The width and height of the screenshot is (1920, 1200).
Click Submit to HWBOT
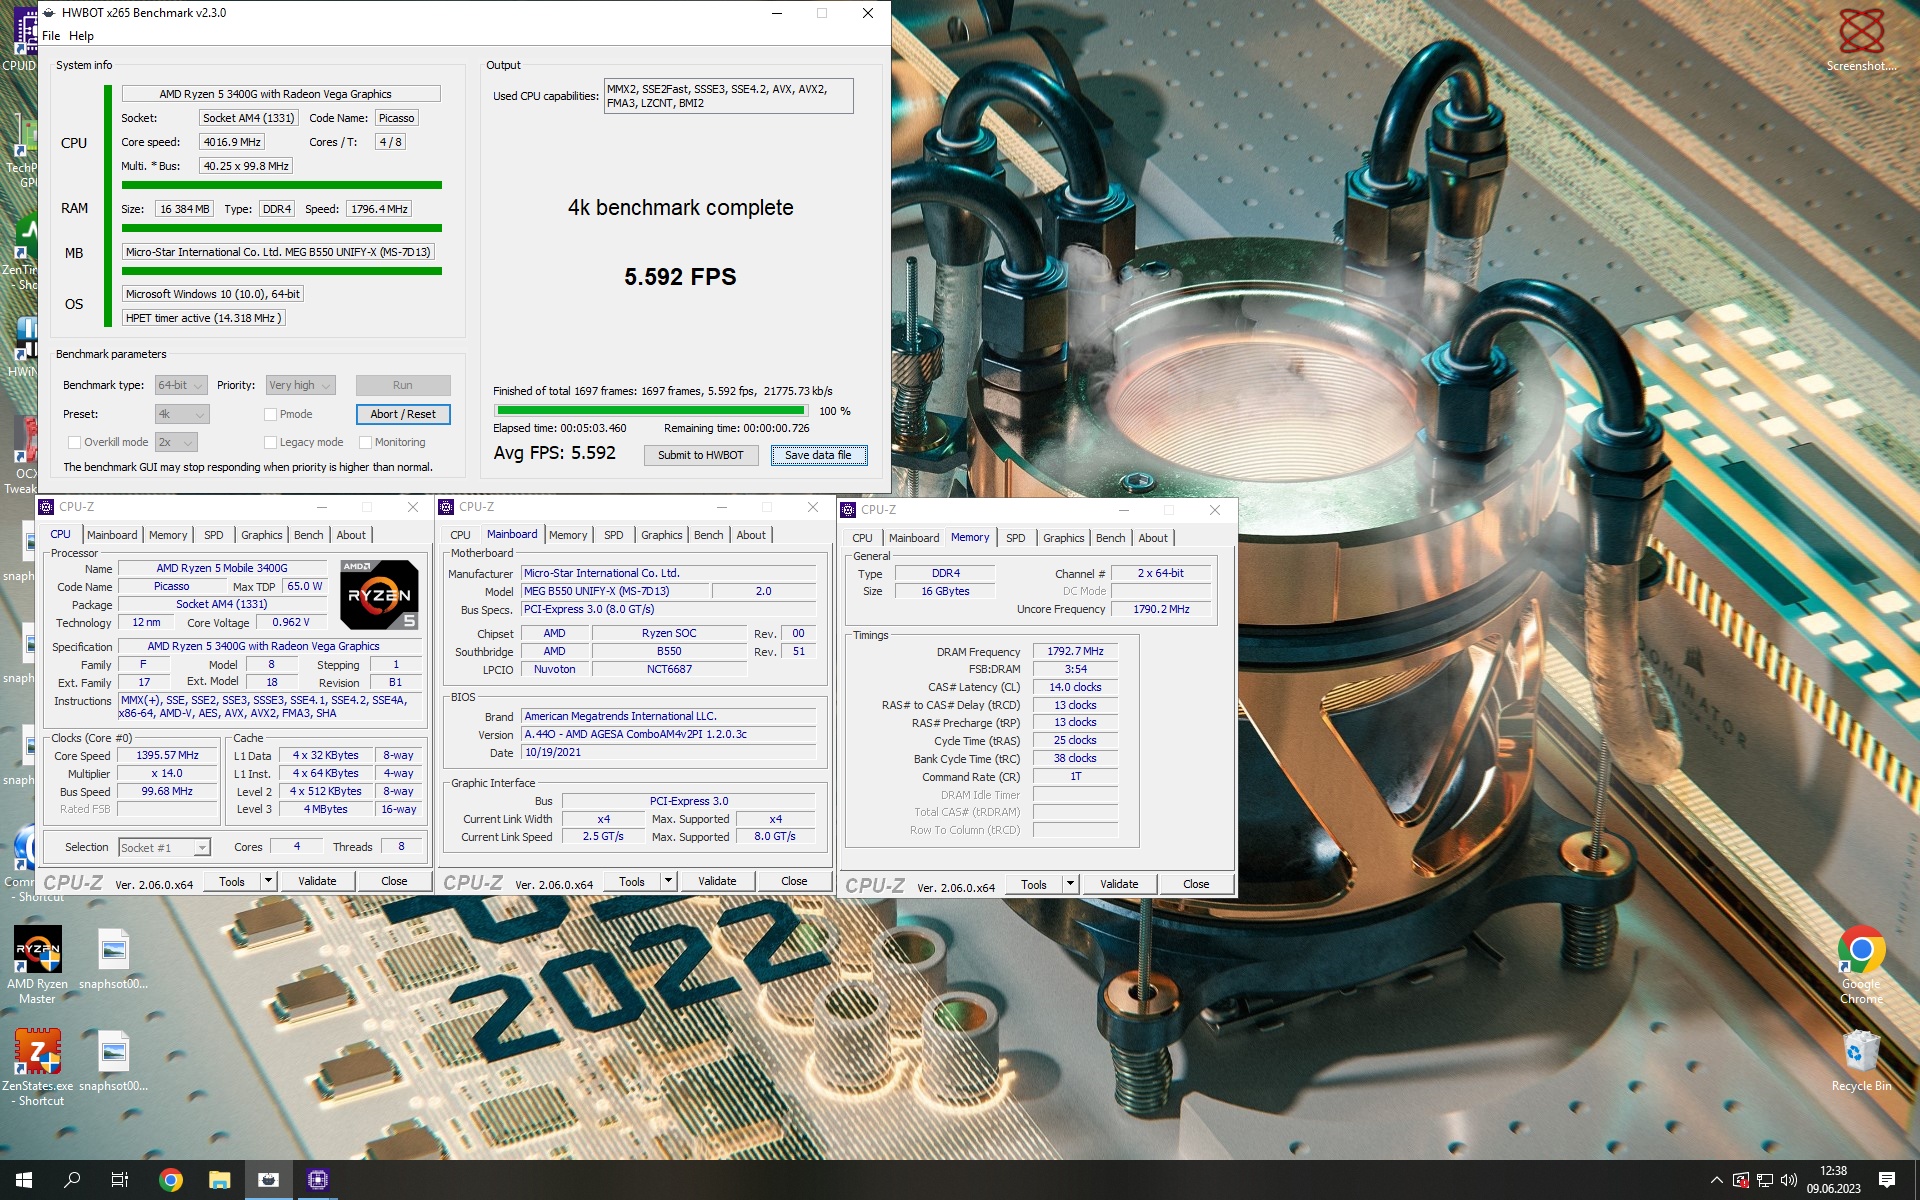[700, 455]
